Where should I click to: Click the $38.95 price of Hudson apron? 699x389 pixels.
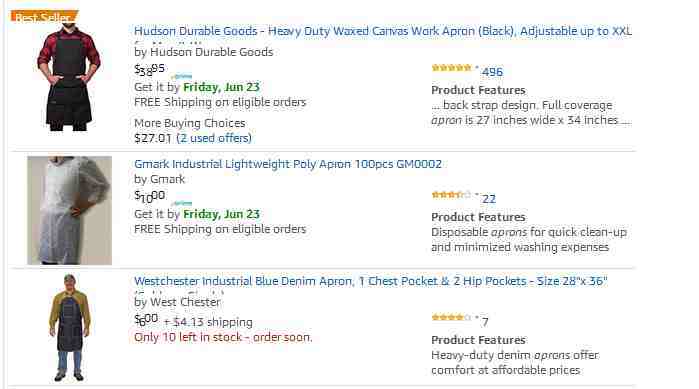(149, 69)
